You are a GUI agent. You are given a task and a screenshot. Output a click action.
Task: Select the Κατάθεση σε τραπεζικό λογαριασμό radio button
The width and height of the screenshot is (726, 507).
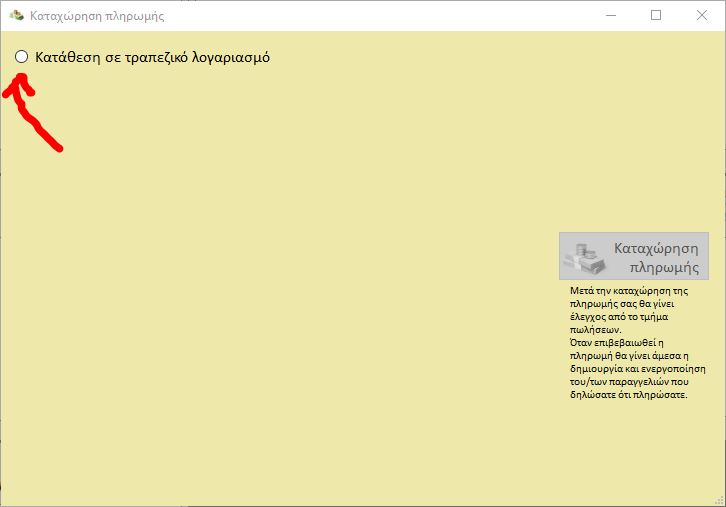(x=21, y=57)
